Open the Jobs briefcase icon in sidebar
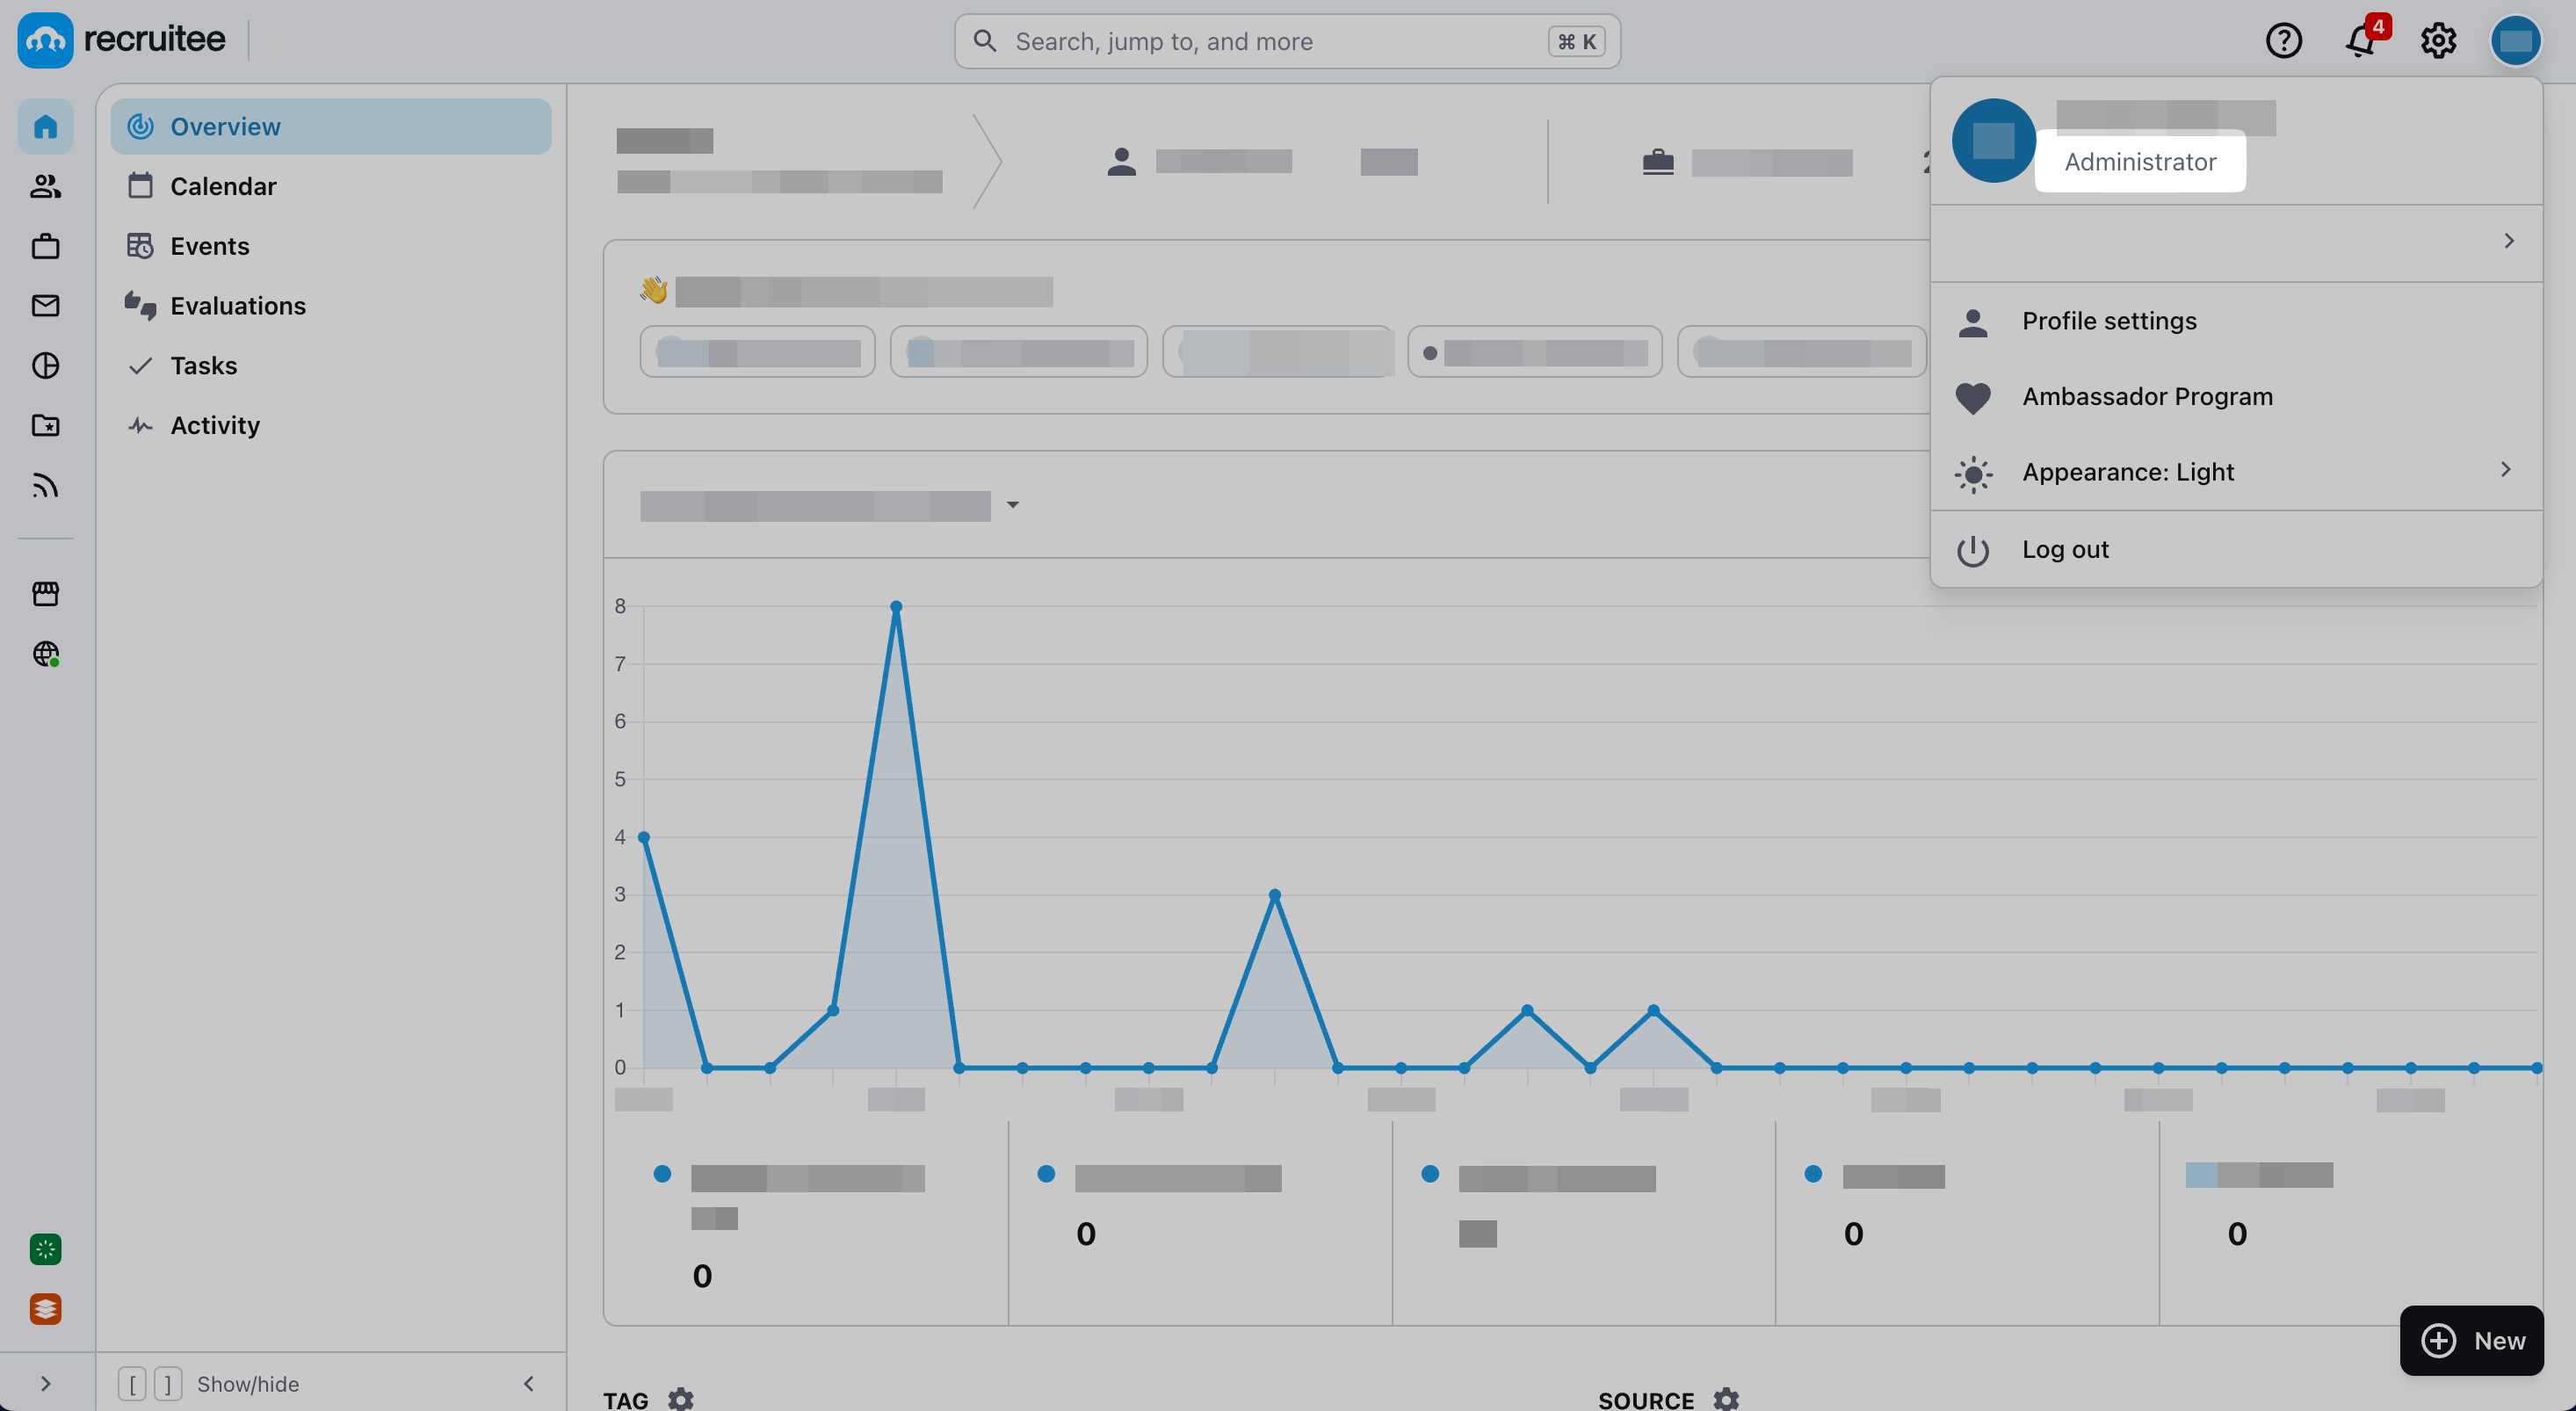Viewport: 2576px width, 1411px height. [45, 246]
